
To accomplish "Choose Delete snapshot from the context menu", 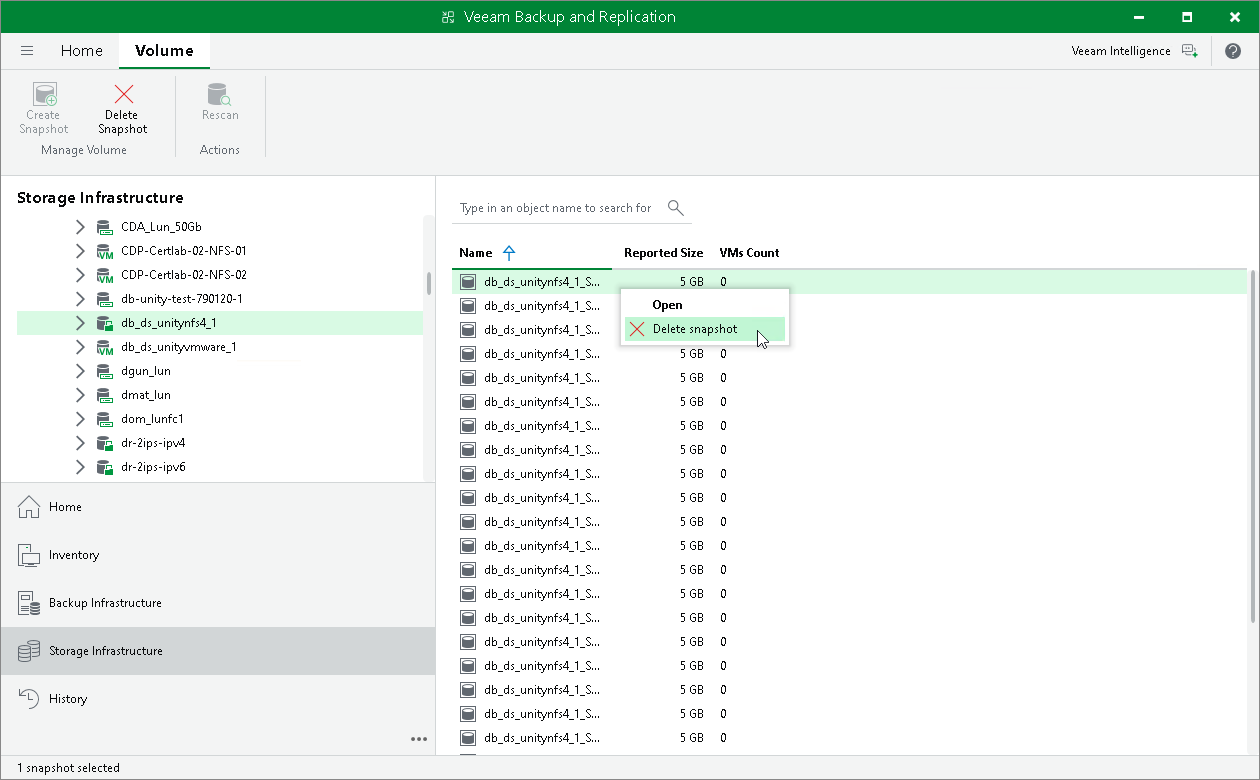I will 705,329.
